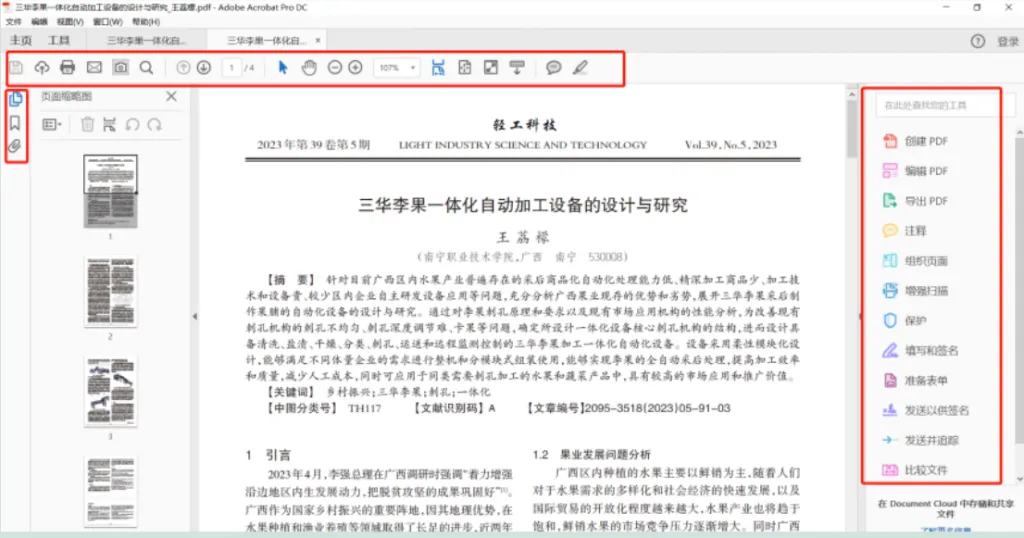Add a comment speech bubble
Viewport: 1024px width, 538px height.
[554, 67]
